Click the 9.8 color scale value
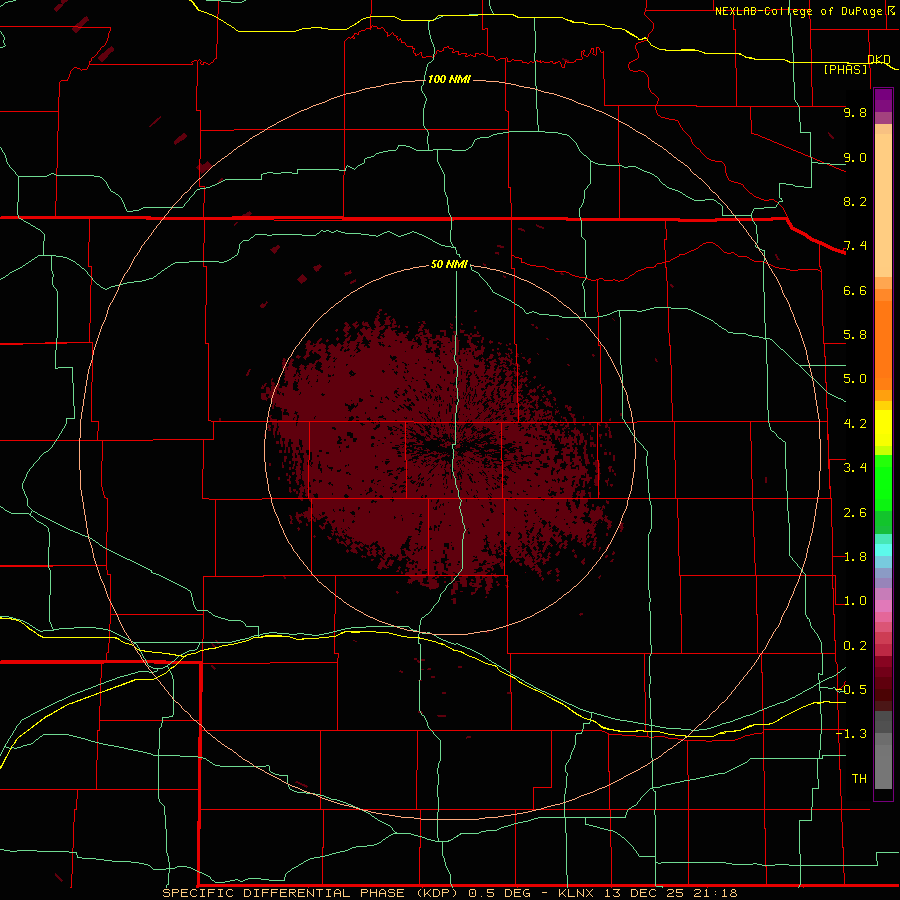Screen dimensions: 900x900 tap(855, 112)
